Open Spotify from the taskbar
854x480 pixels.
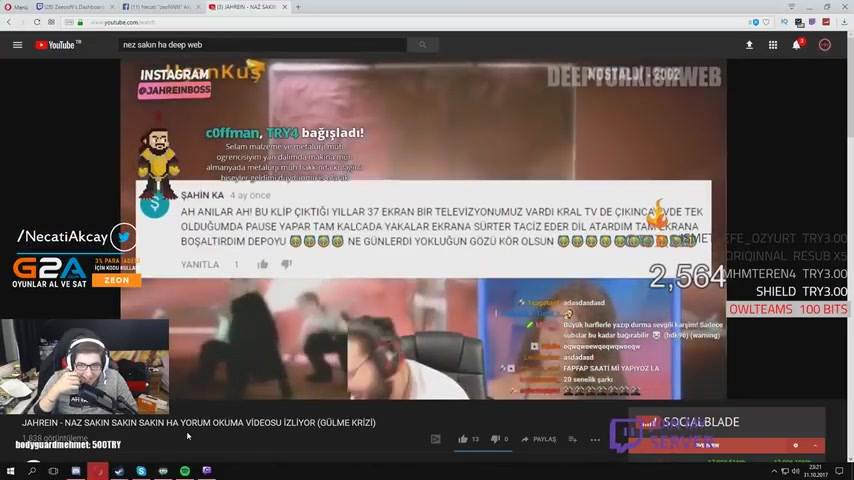point(185,471)
